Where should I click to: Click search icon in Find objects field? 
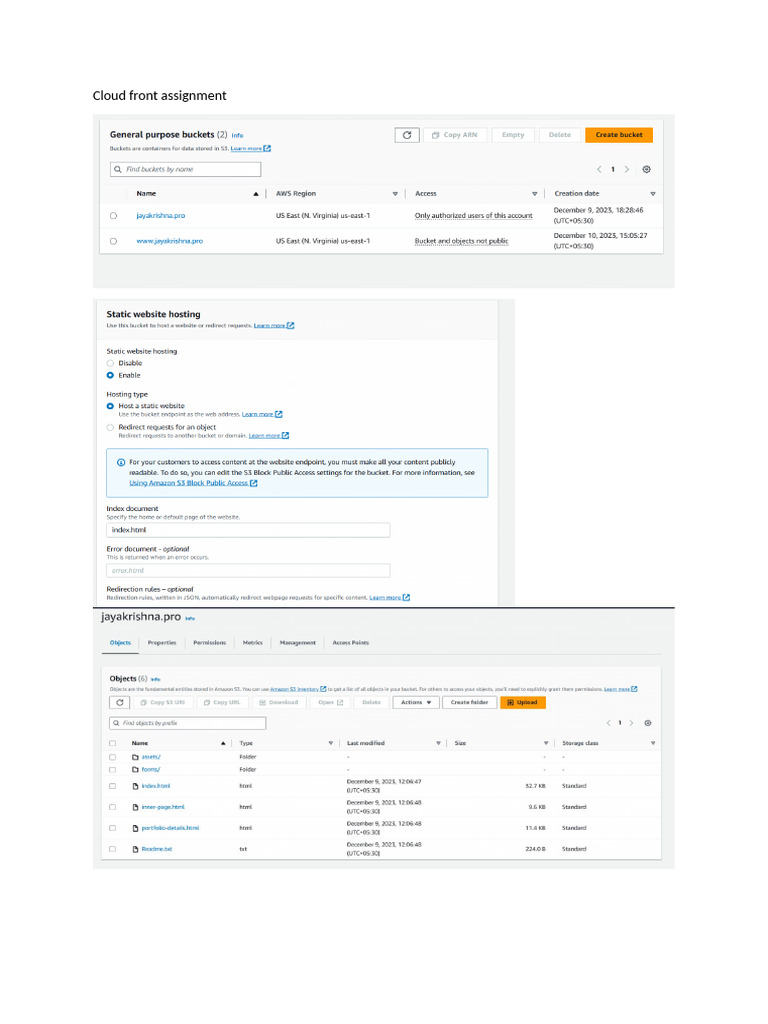[x=116, y=723]
